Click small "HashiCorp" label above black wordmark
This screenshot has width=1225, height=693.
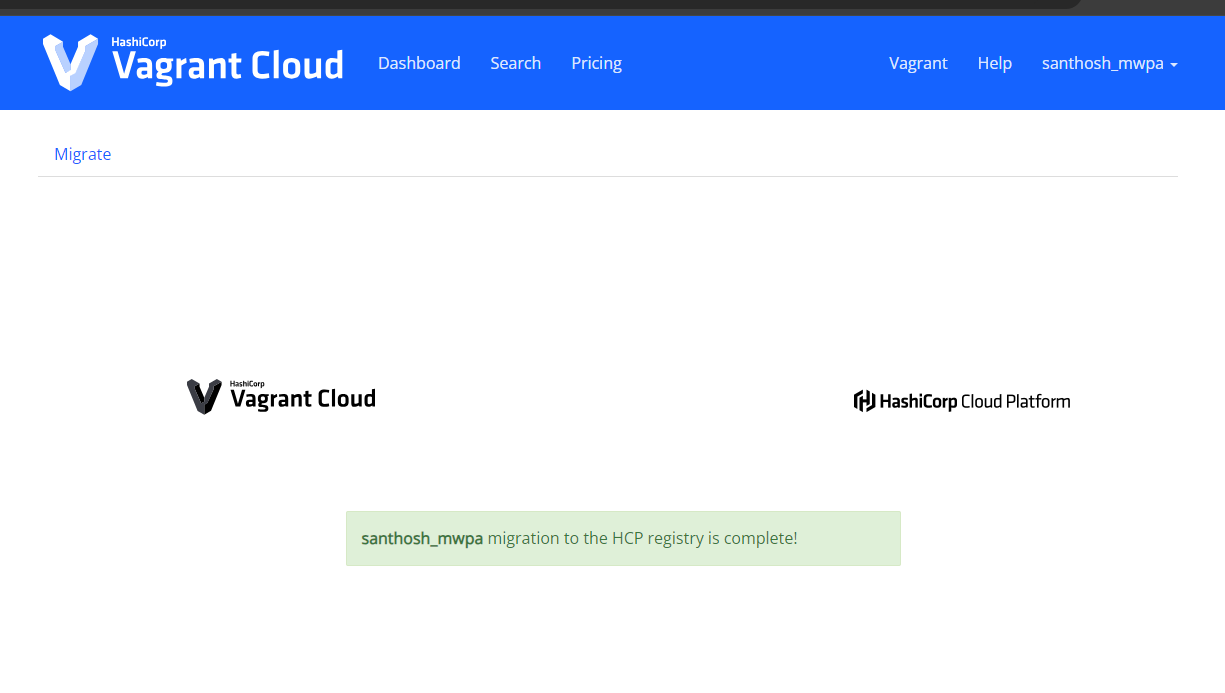pos(247,383)
